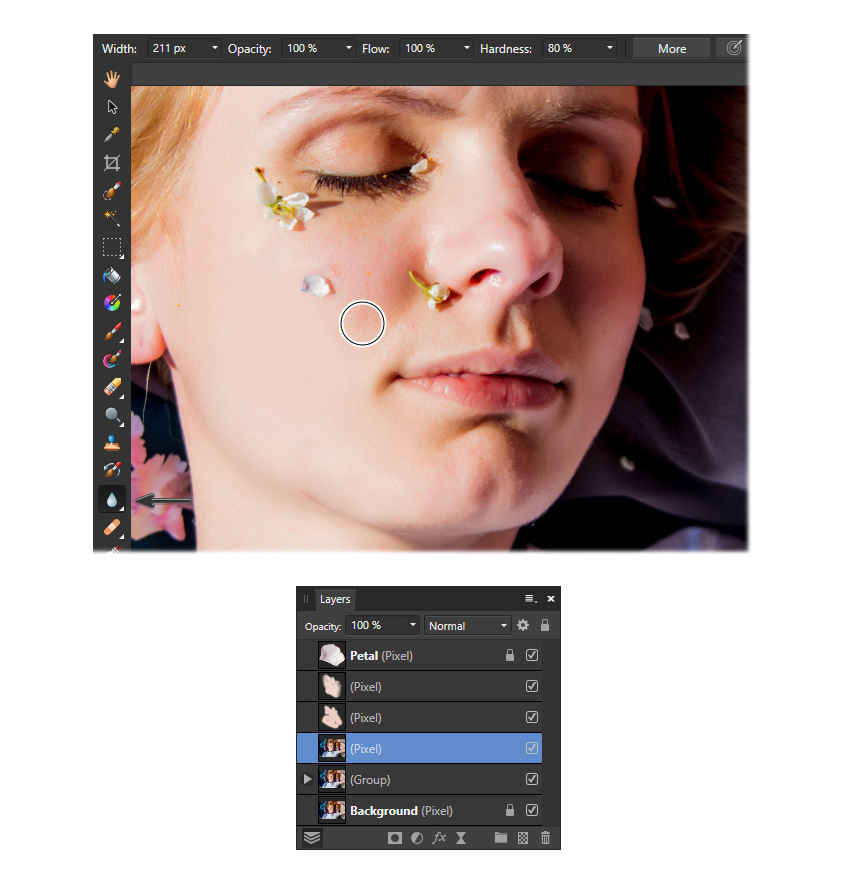The width and height of the screenshot is (850, 880).
Task: Select the Paint Mixer Brush tool
Action: pos(112,359)
